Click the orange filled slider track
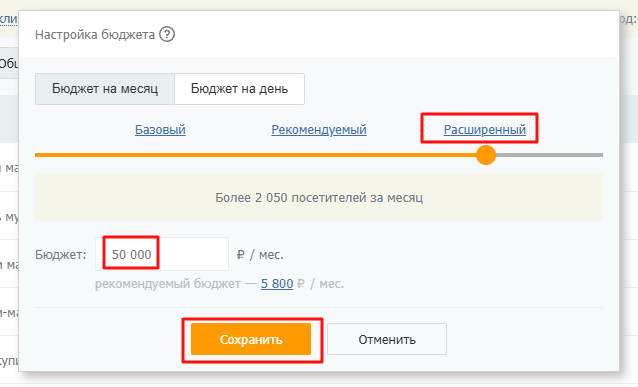Image resolution: width=638 pixels, height=387 pixels. point(256,155)
